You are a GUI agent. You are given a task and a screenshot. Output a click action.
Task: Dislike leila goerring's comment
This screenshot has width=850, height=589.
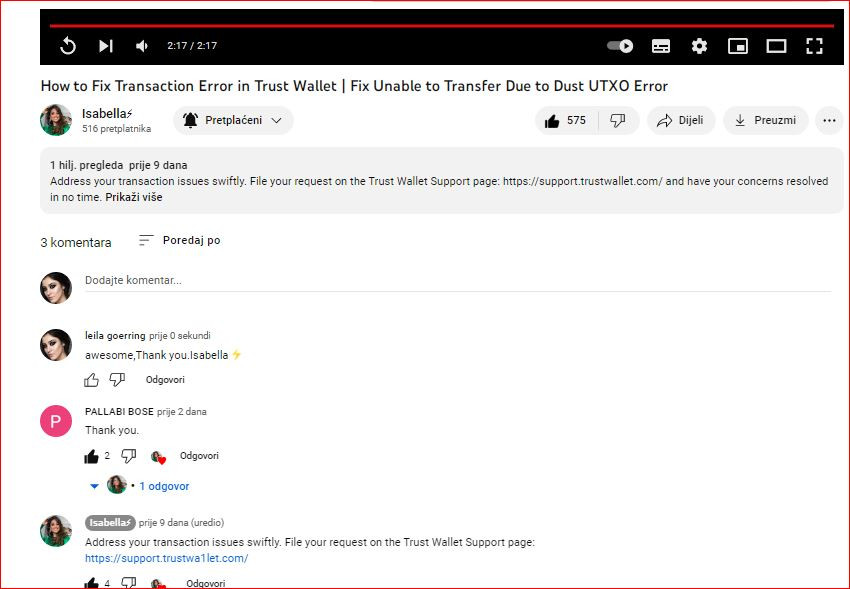tap(117, 380)
